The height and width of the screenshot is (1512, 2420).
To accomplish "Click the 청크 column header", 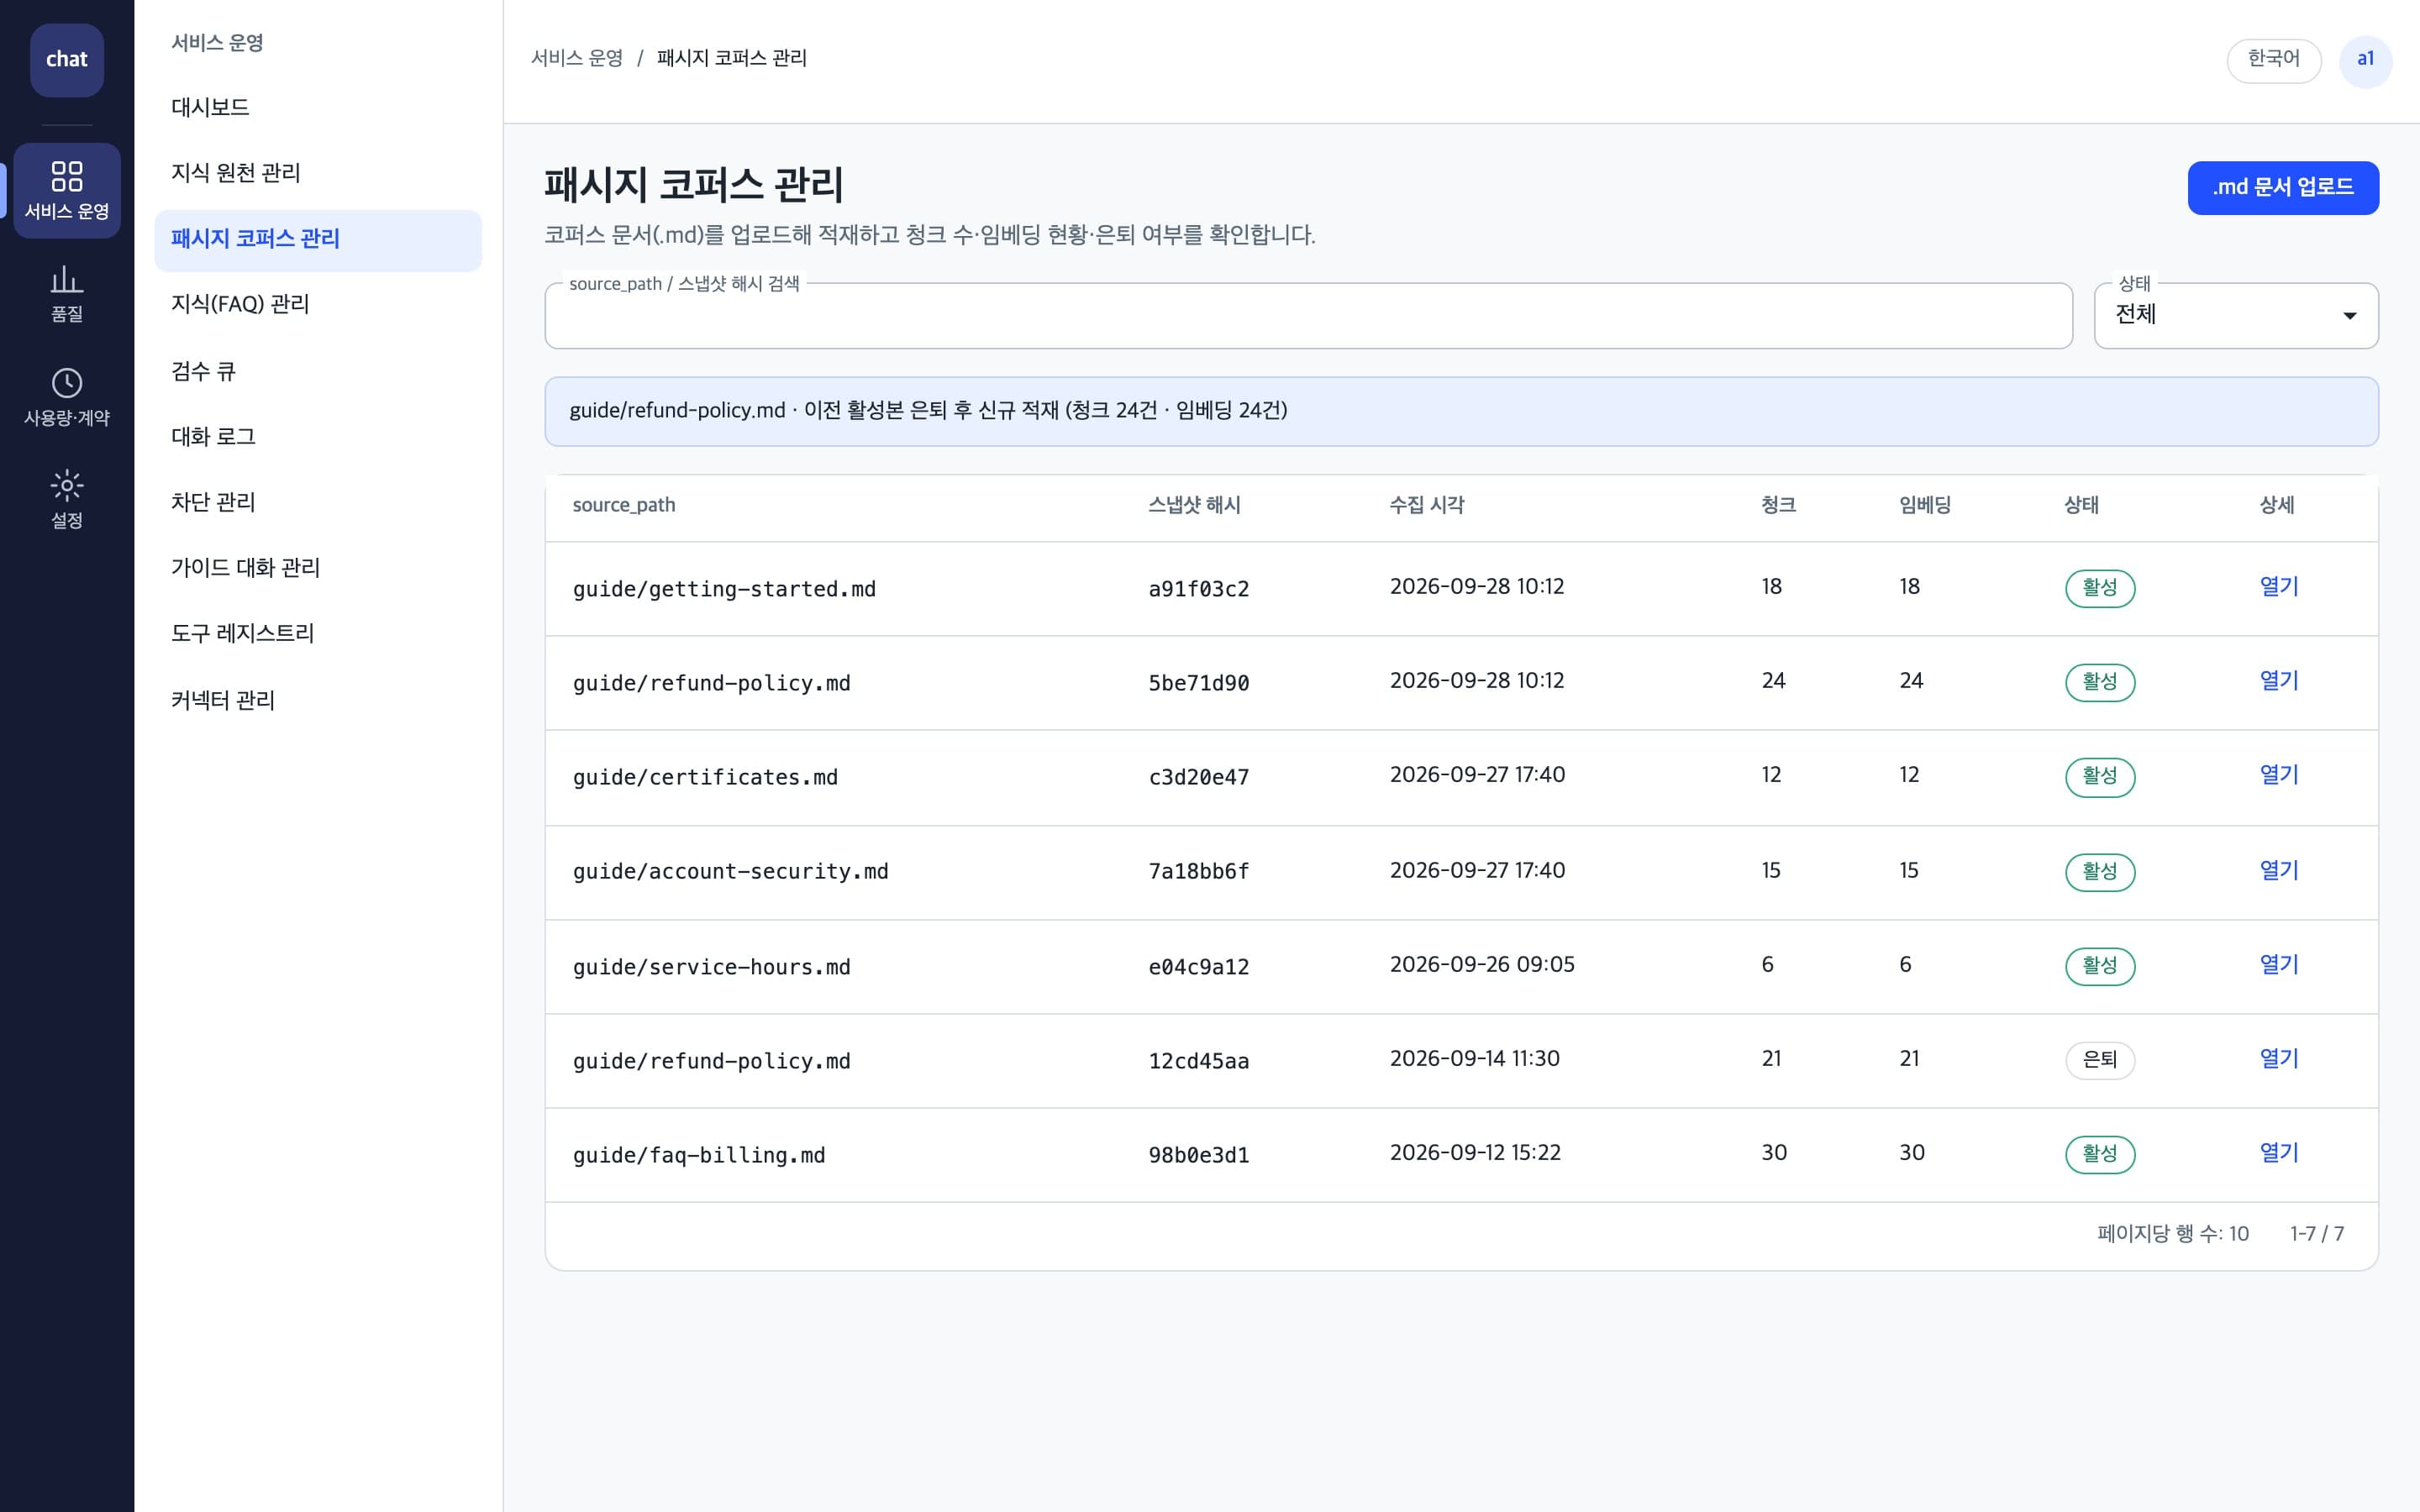I will coord(1778,506).
